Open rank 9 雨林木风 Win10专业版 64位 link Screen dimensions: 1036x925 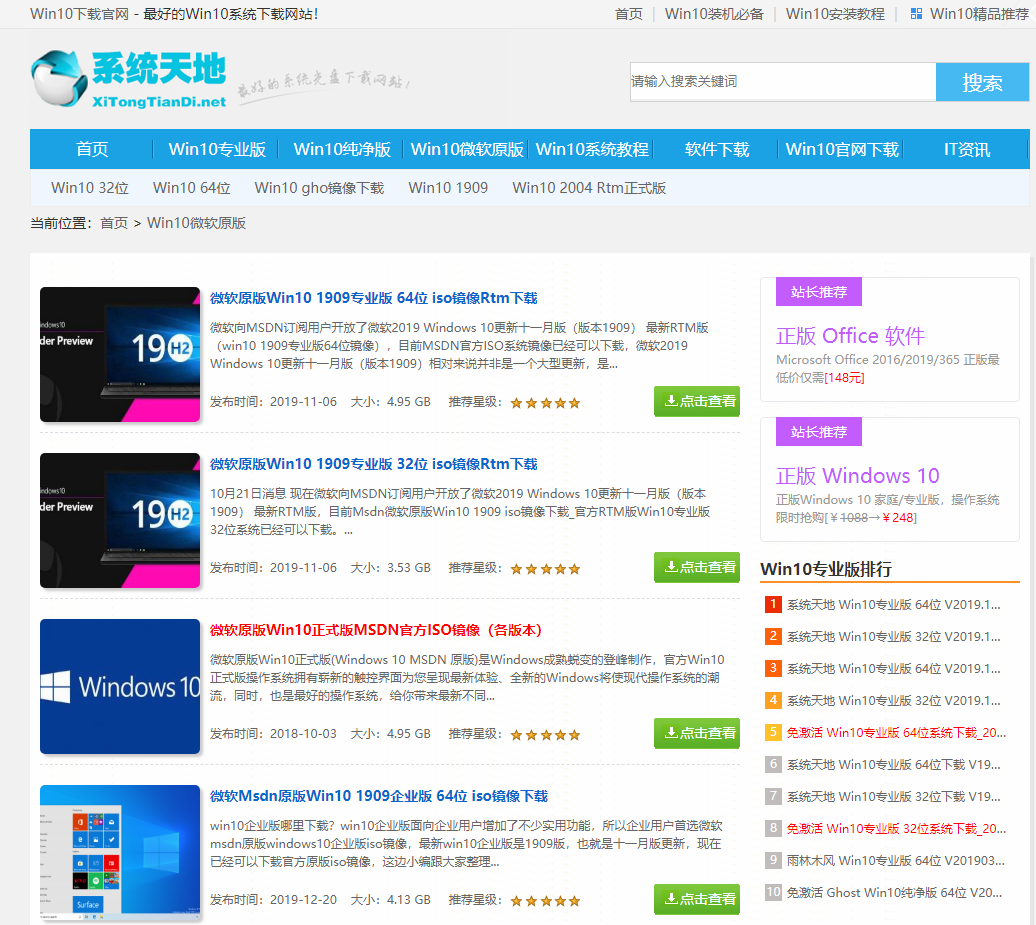click(x=895, y=860)
